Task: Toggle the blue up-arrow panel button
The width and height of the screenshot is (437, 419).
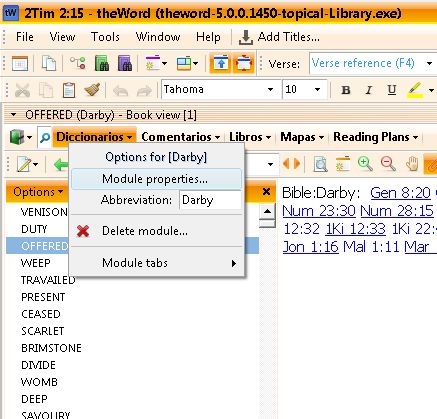Action: [x=220, y=63]
